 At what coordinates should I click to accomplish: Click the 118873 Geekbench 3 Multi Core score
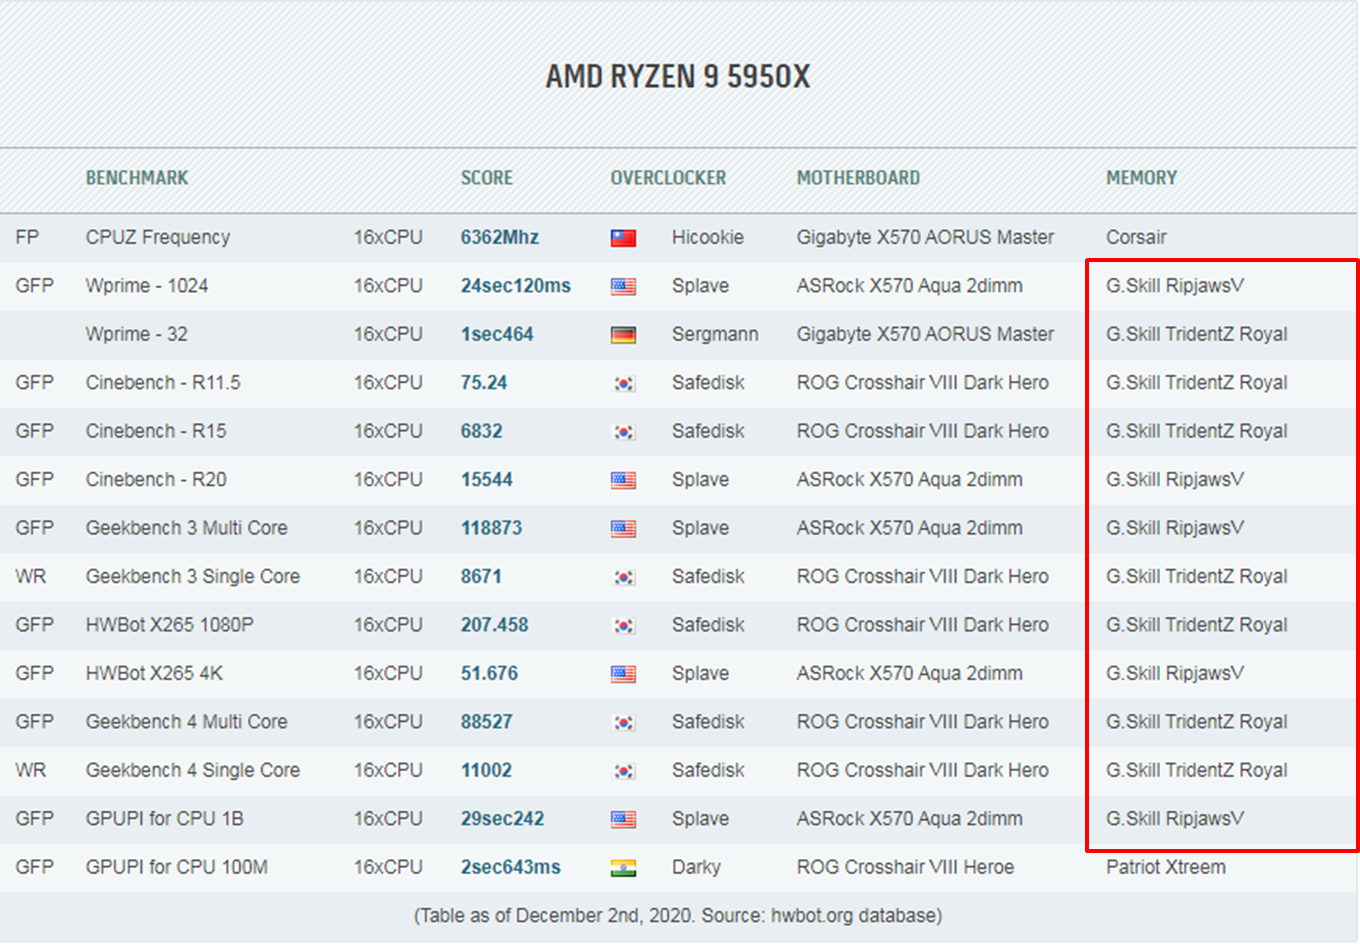coord(491,528)
